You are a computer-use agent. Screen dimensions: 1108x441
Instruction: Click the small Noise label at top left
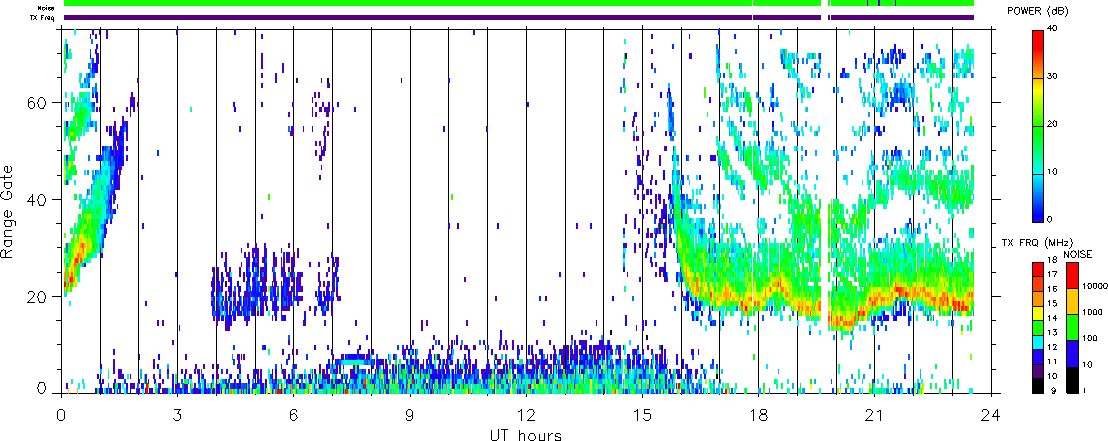[46, 8]
